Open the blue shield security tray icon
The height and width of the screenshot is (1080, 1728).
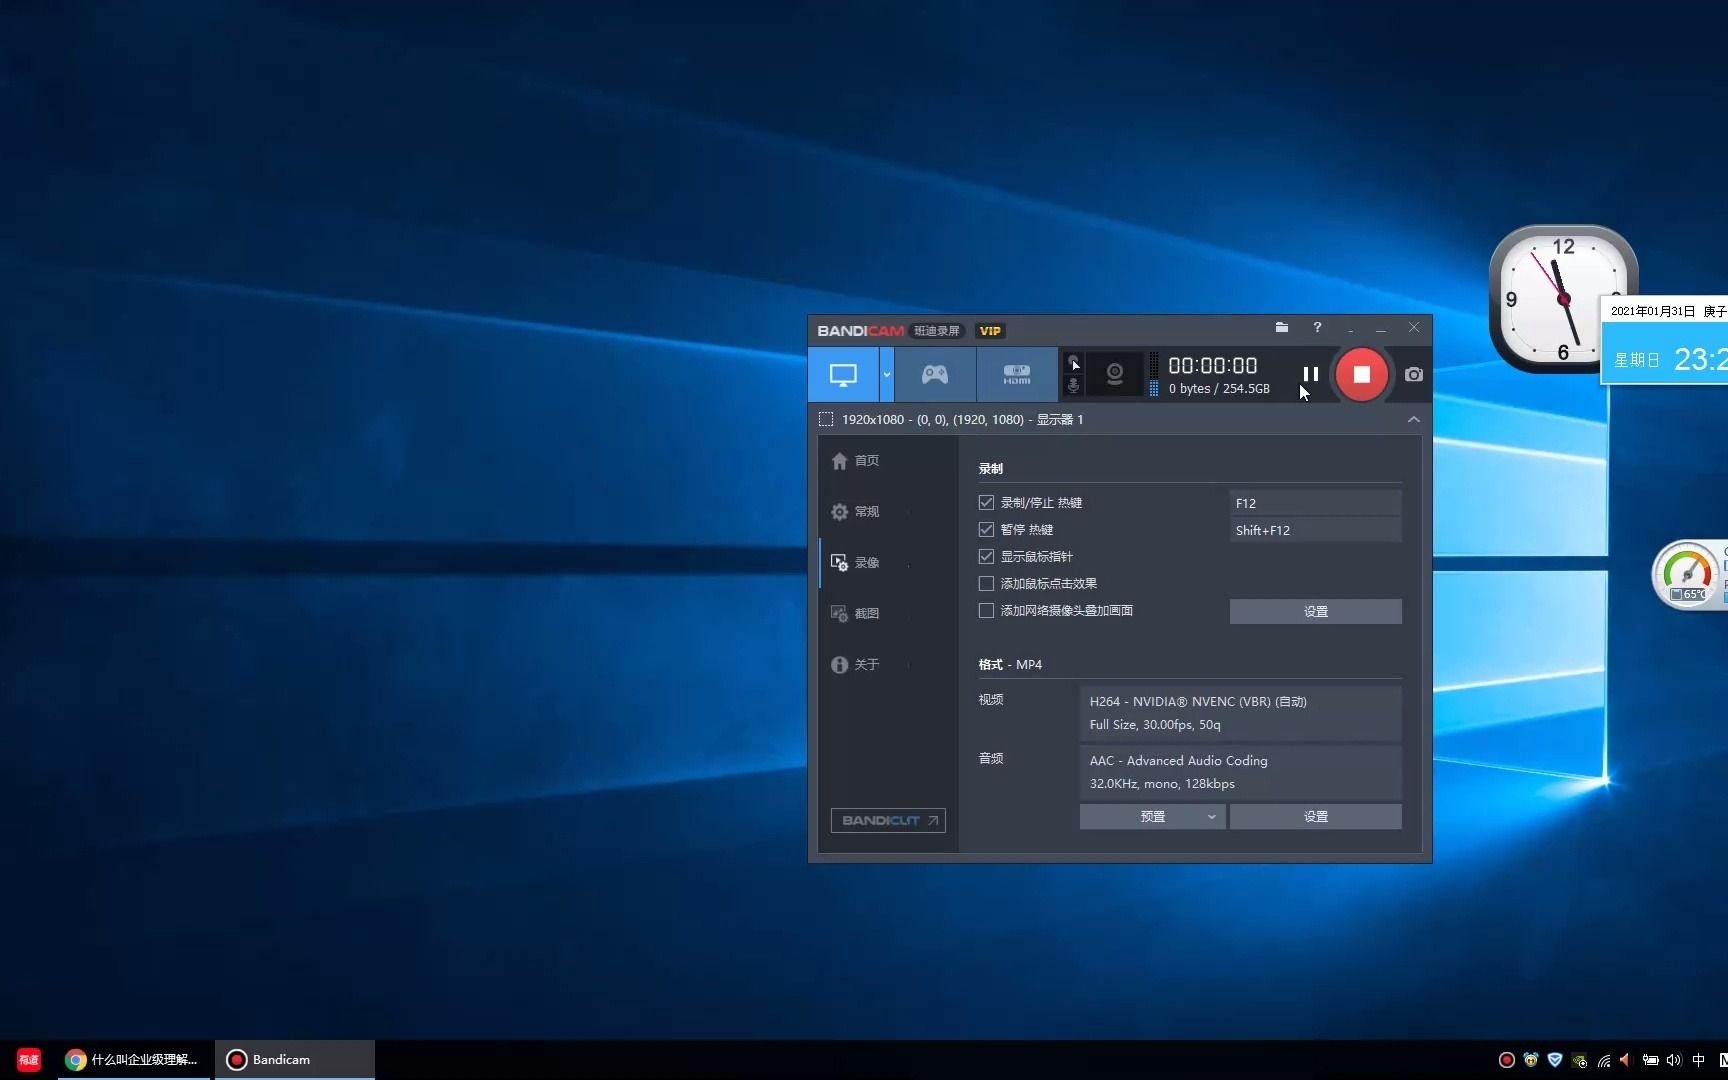coord(1554,1060)
